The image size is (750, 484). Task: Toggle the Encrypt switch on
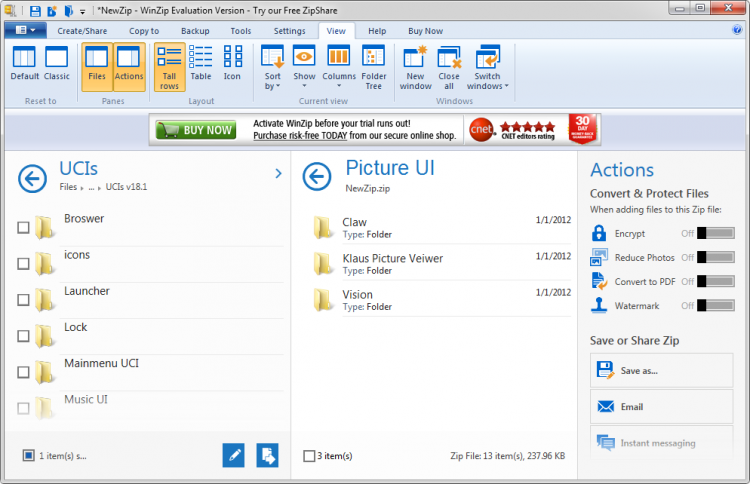tap(716, 233)
